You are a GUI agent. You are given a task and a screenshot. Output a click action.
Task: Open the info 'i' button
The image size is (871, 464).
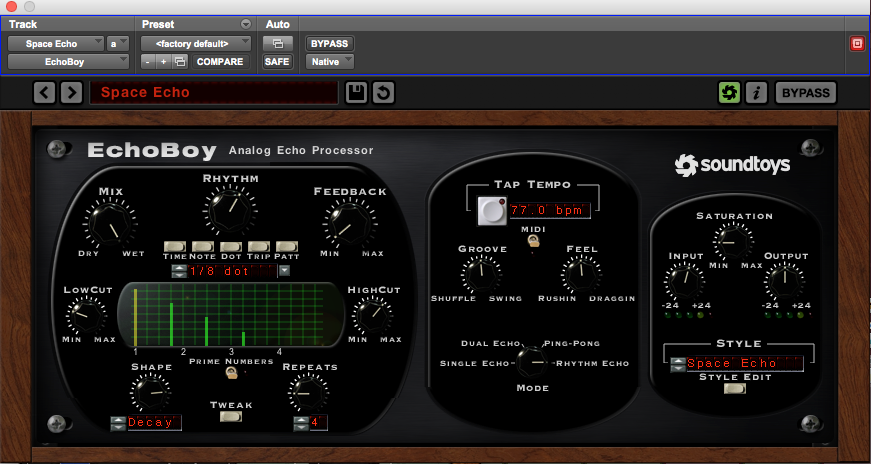coord(756,93)
